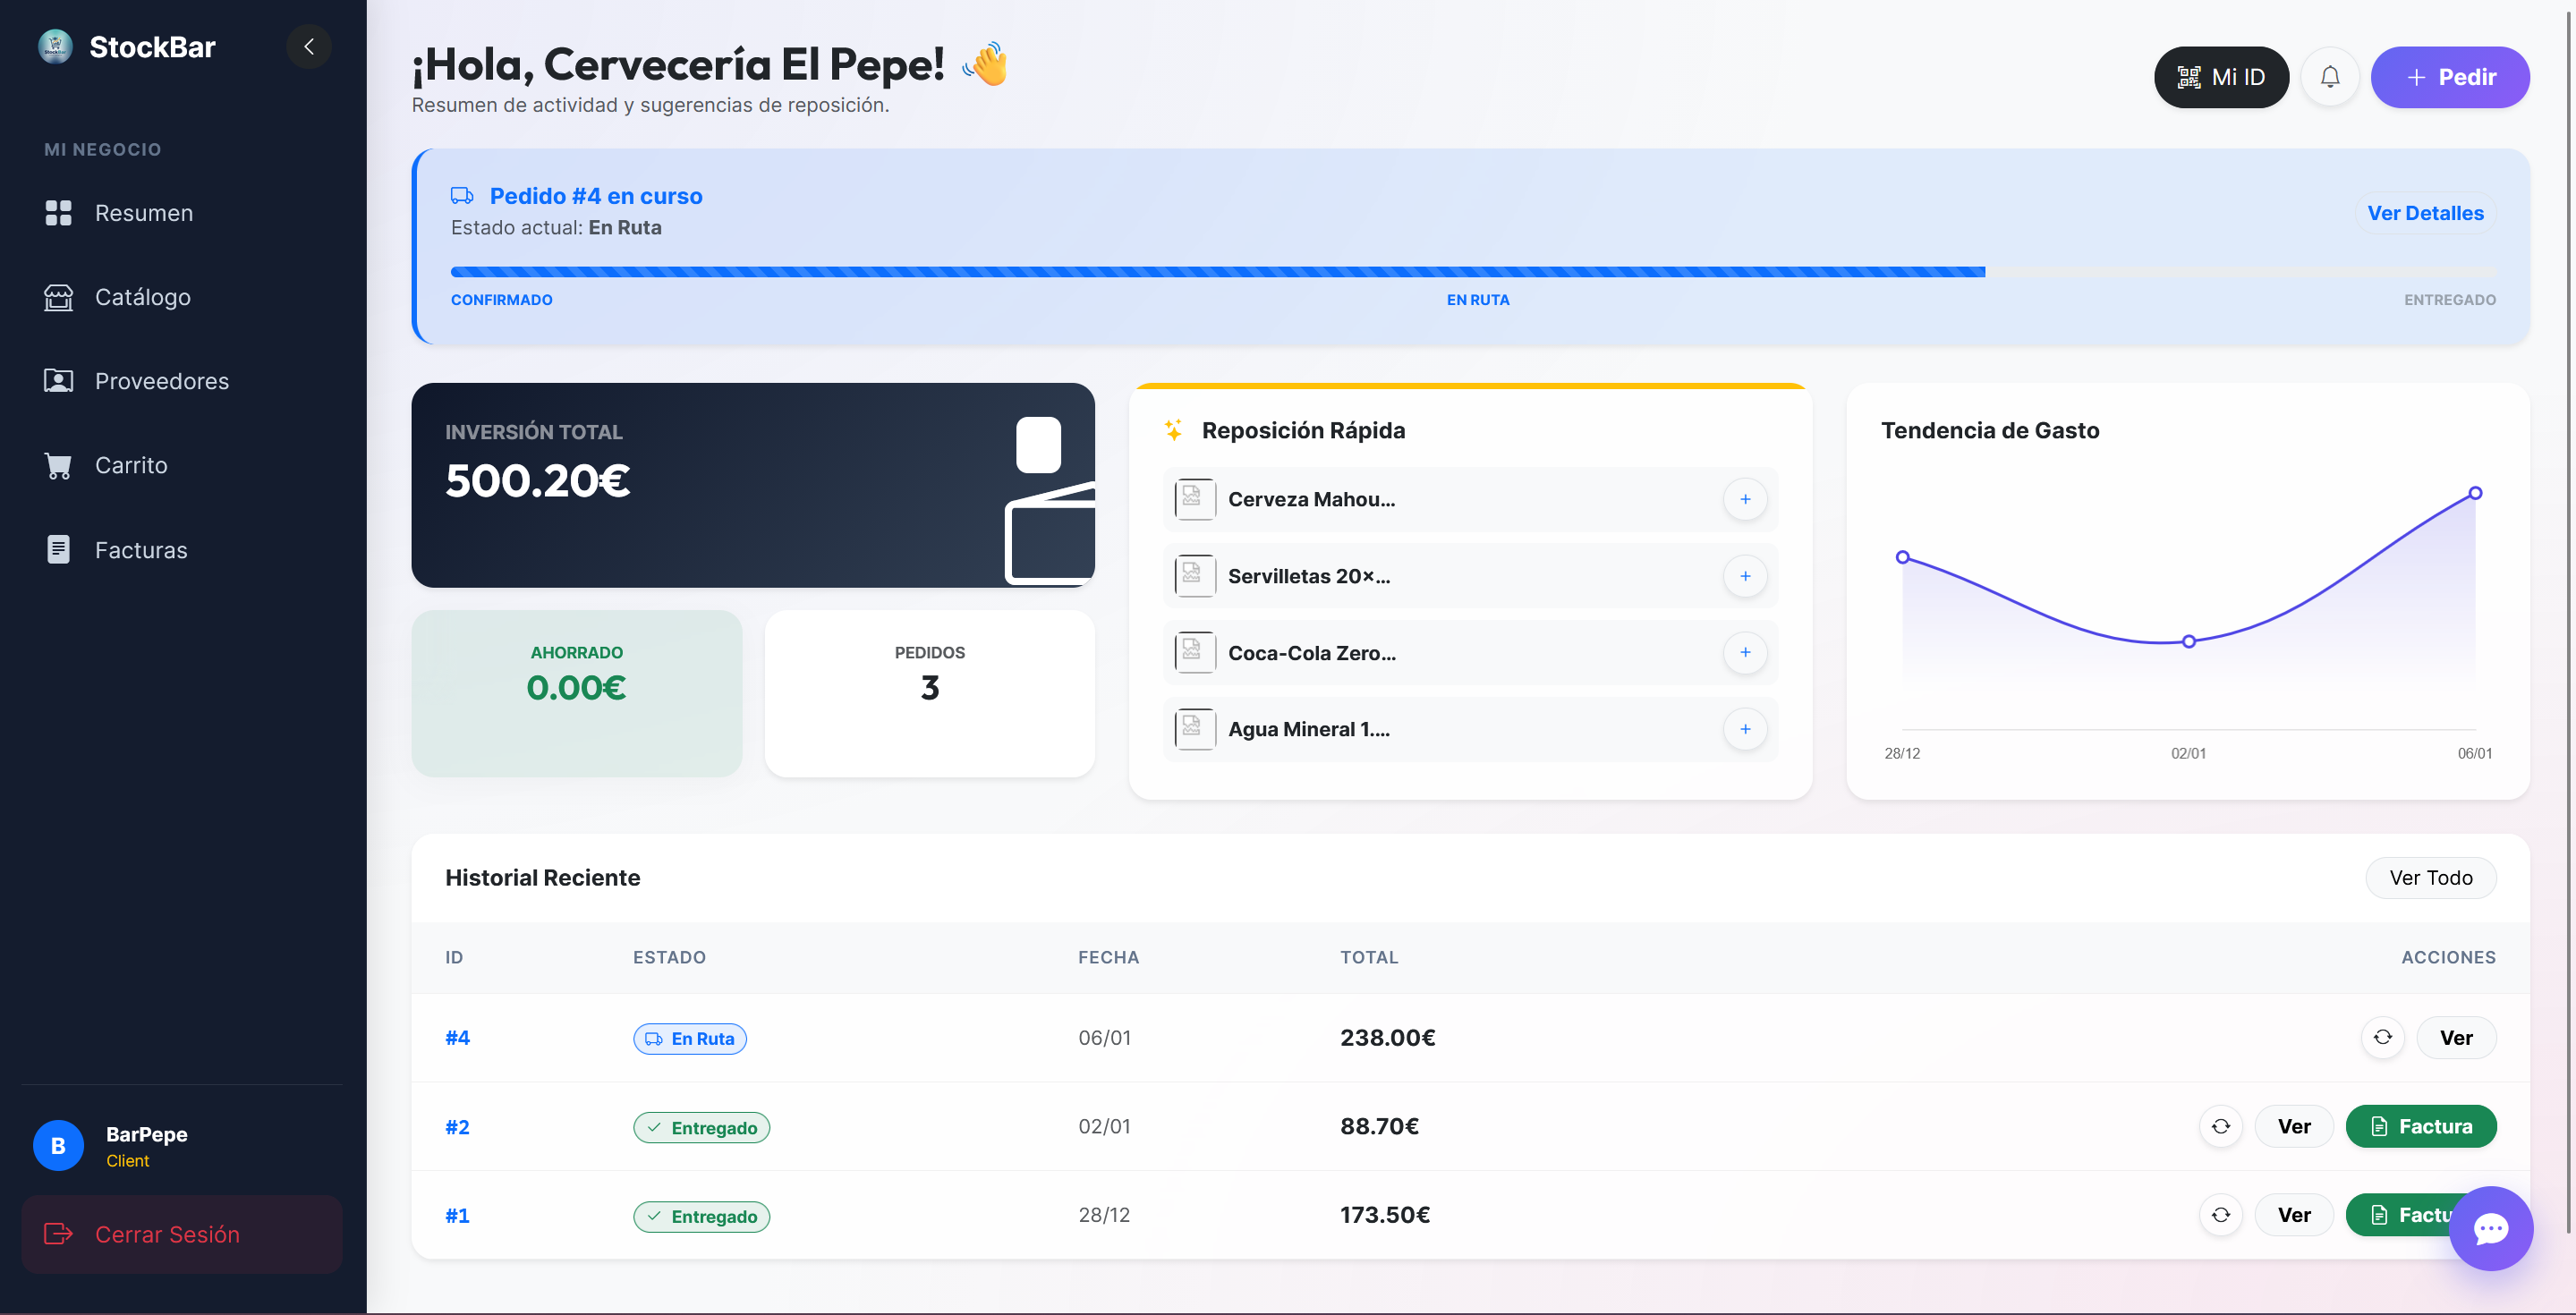
Task: Click the Catálogo storefront icon
Action: pyautogui.click(x=58, y=297)
